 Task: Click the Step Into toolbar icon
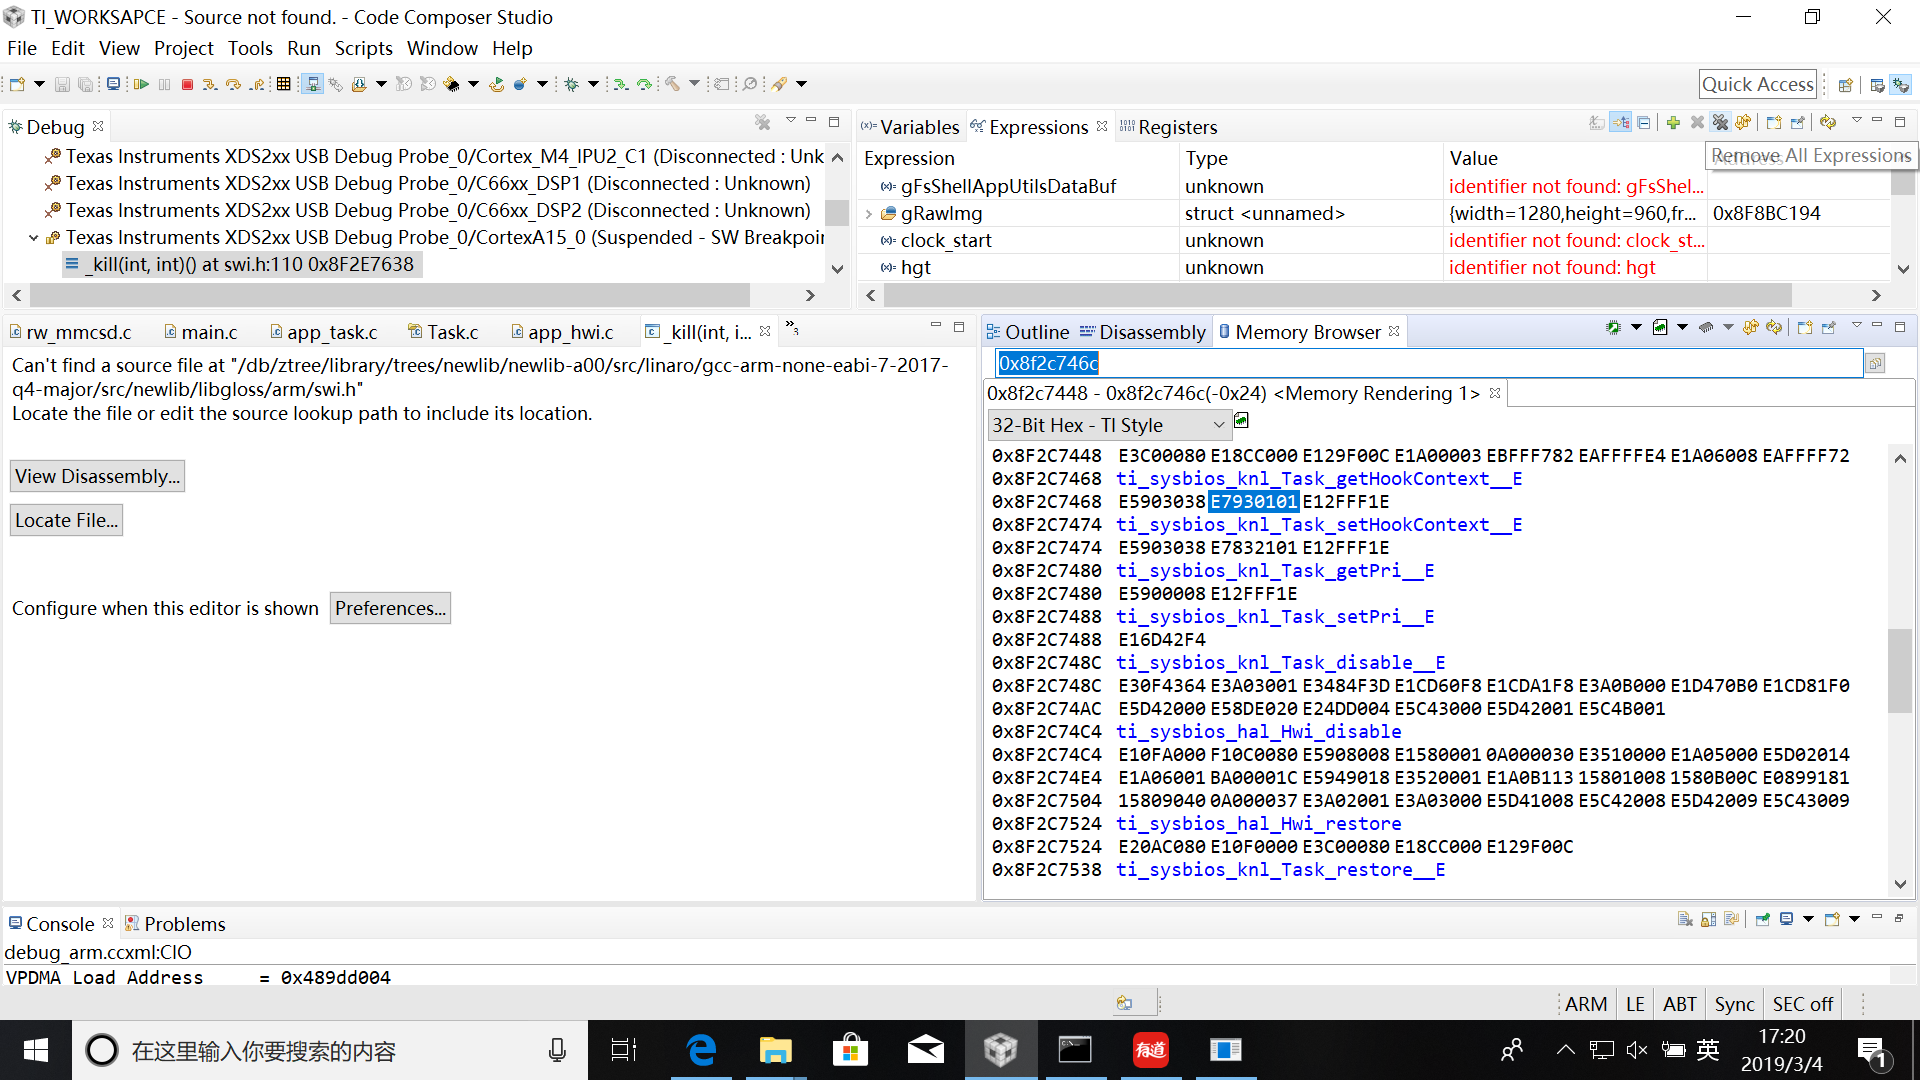tap(209, 85)
